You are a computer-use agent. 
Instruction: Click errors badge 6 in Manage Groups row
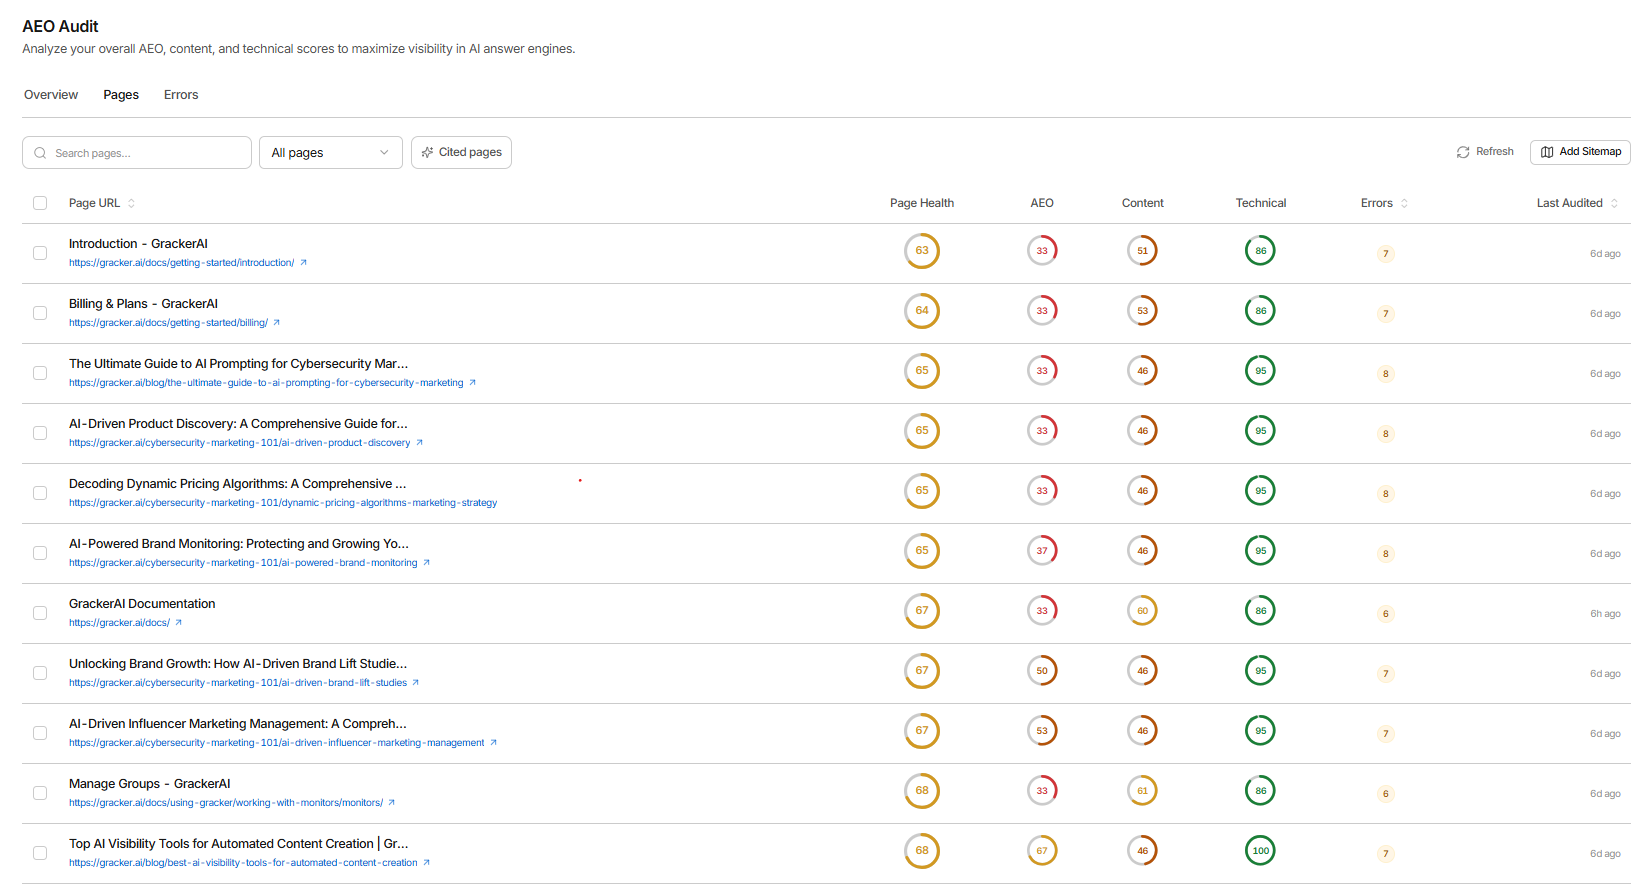pyautogui.click(x=1385, y=794)
